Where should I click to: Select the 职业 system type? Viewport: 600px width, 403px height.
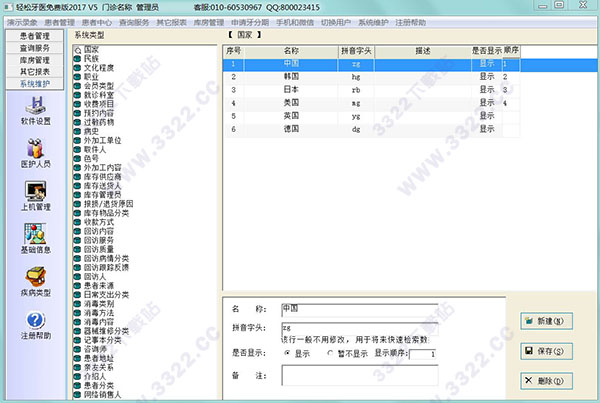point(91,77)
